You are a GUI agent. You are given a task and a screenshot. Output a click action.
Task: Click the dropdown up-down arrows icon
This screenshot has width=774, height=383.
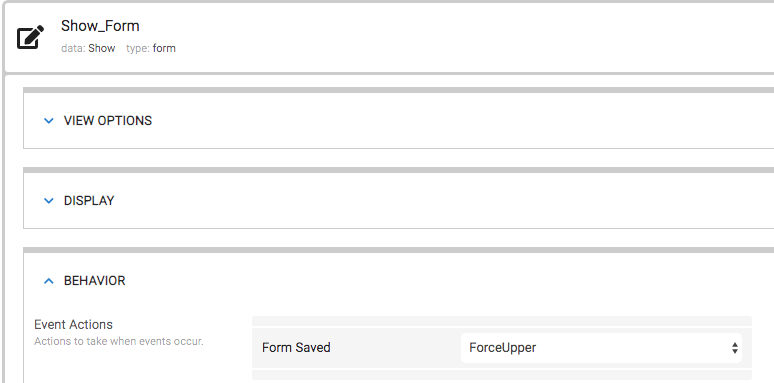pyautogui.click(x=735, y=348)
